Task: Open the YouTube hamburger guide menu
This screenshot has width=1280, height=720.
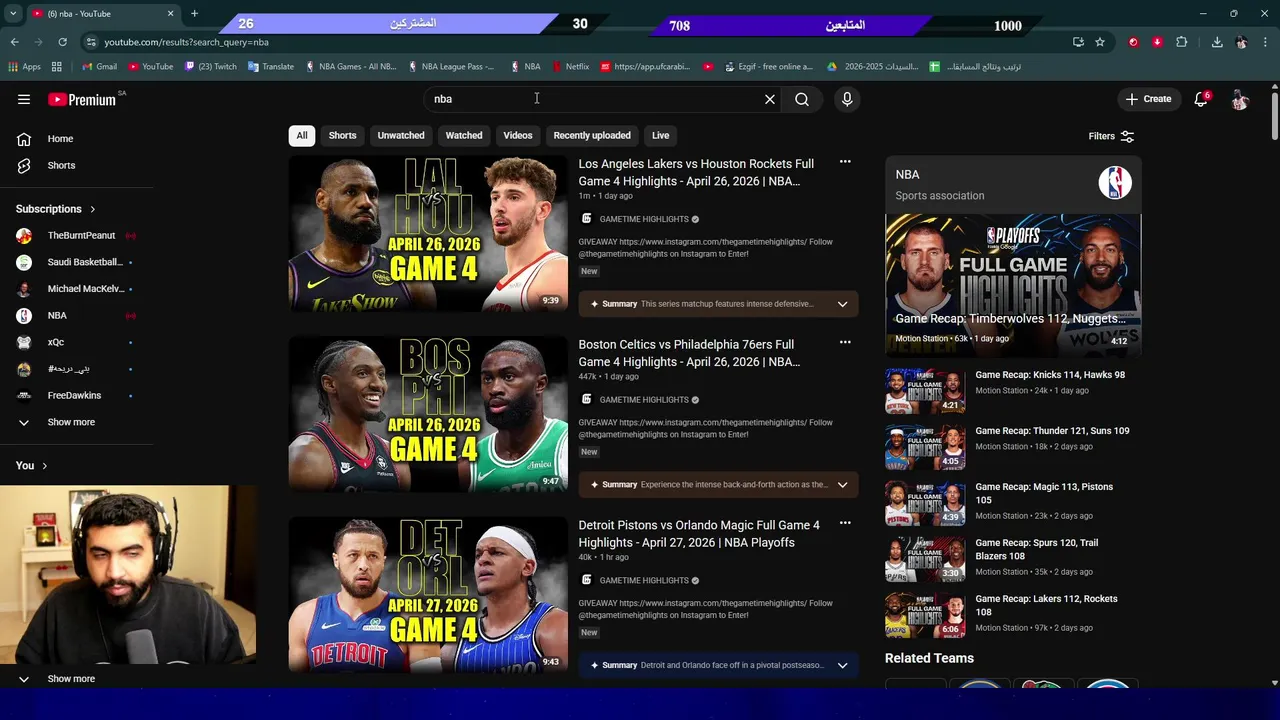Action: click(x=24, y=99)
